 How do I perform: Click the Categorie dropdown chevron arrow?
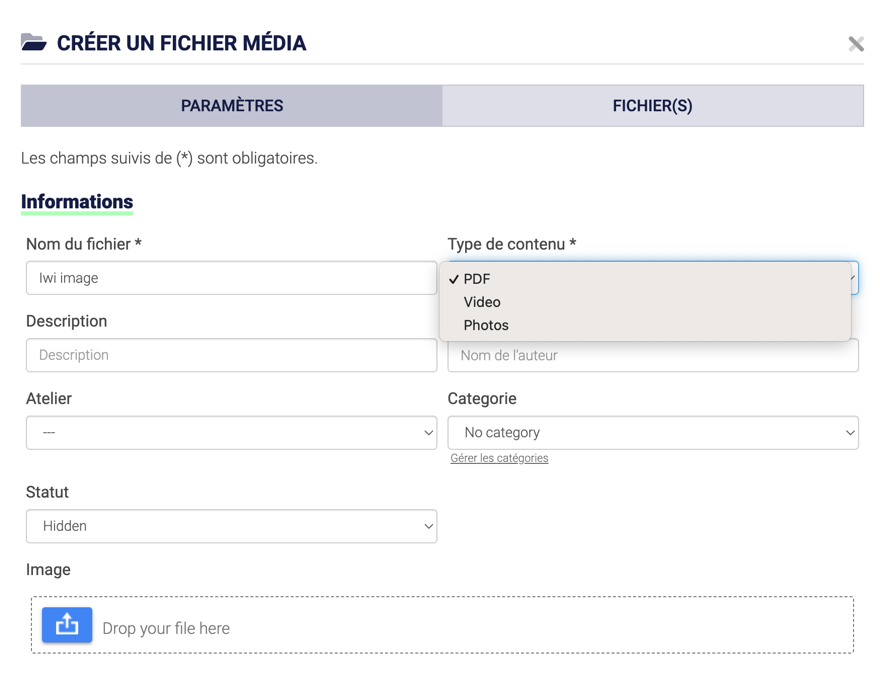pos(850,433)
